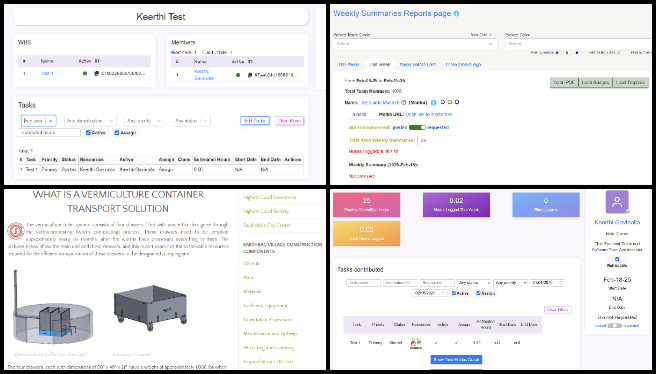Select green filter by special color swatch

coord(567,53)
